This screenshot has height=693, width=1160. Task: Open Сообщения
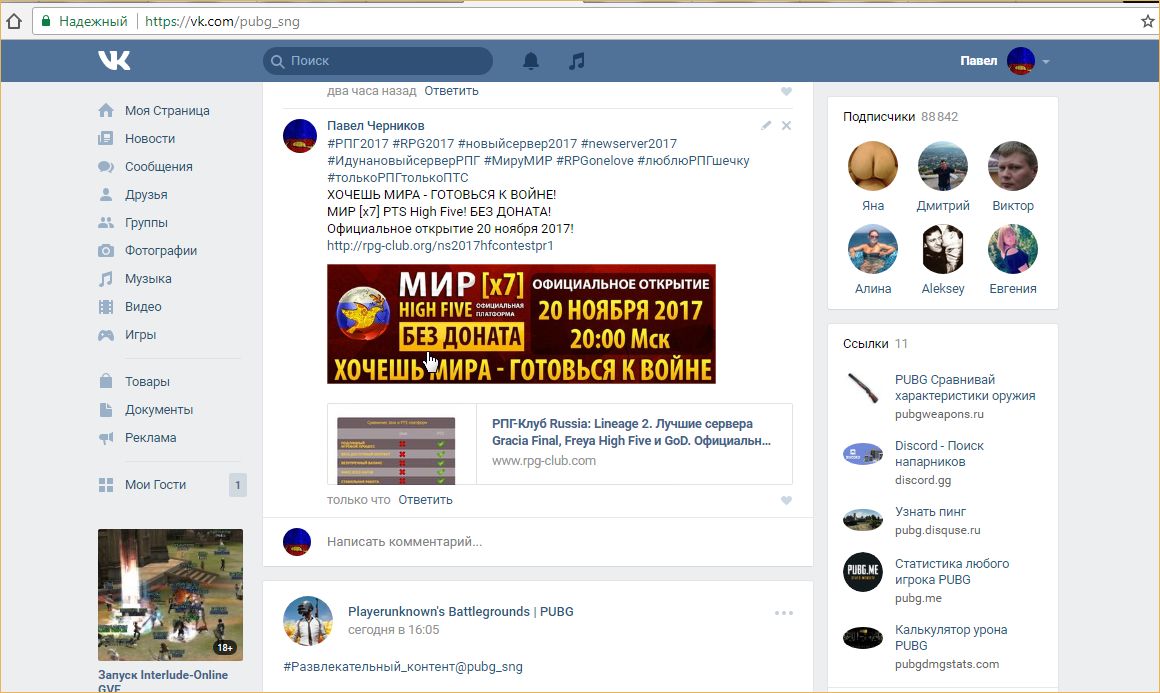[158, 166]
